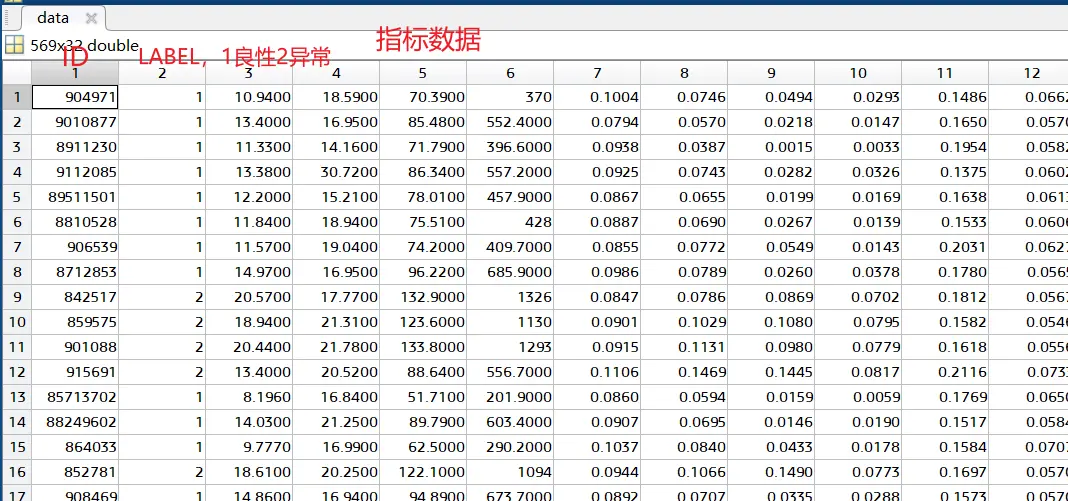Click cell value 0.0059
1068x501 pixels.
[858, 397]
